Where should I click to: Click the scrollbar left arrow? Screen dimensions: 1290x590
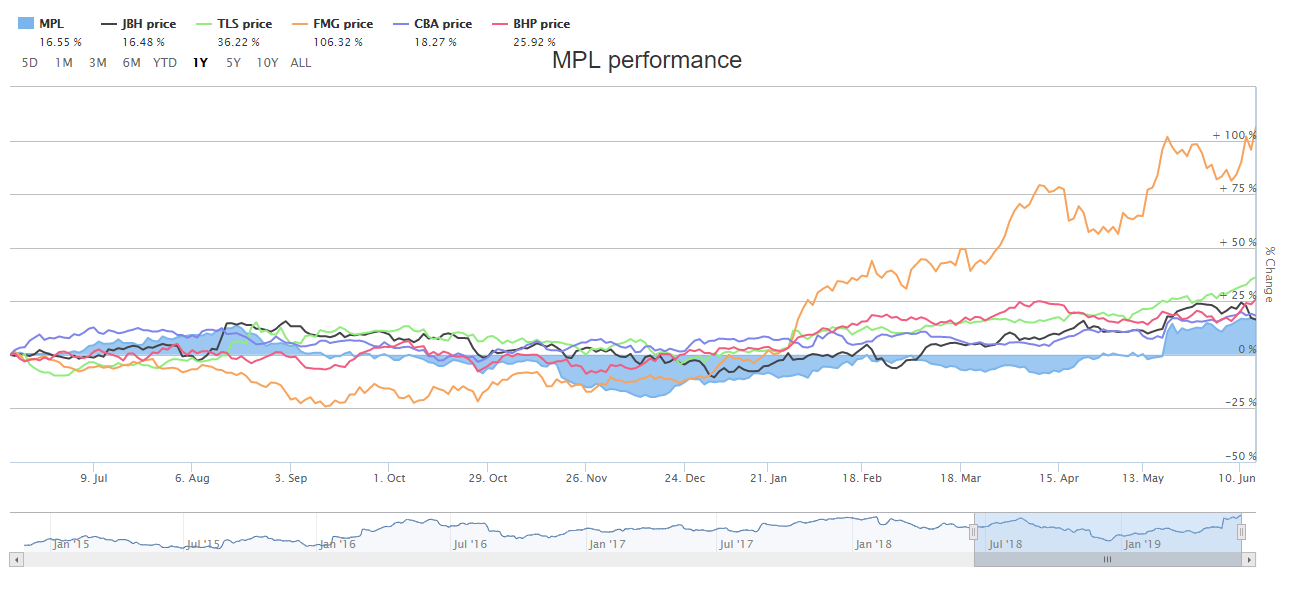pyautogui.click(x=16, y=560)
